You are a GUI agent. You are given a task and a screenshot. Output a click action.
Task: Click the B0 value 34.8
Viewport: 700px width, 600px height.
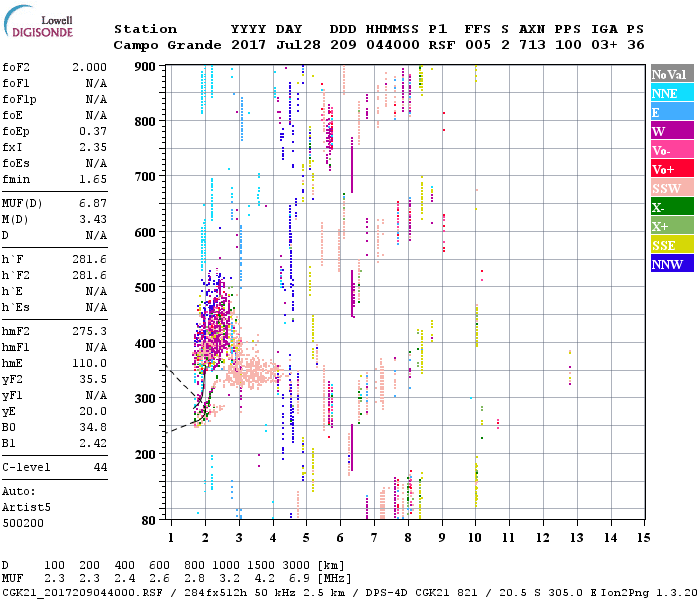93,427
